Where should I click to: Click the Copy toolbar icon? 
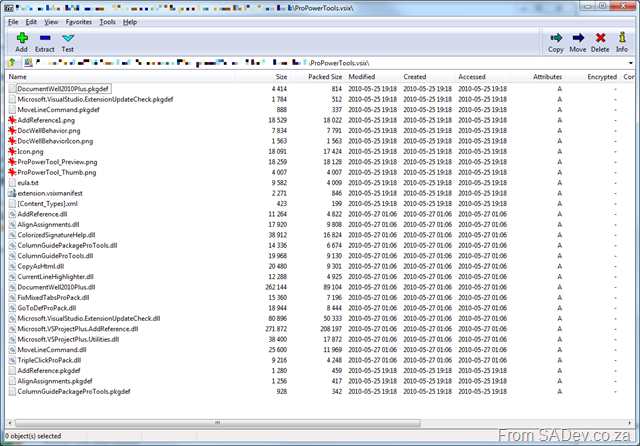(x=556, y=41)
